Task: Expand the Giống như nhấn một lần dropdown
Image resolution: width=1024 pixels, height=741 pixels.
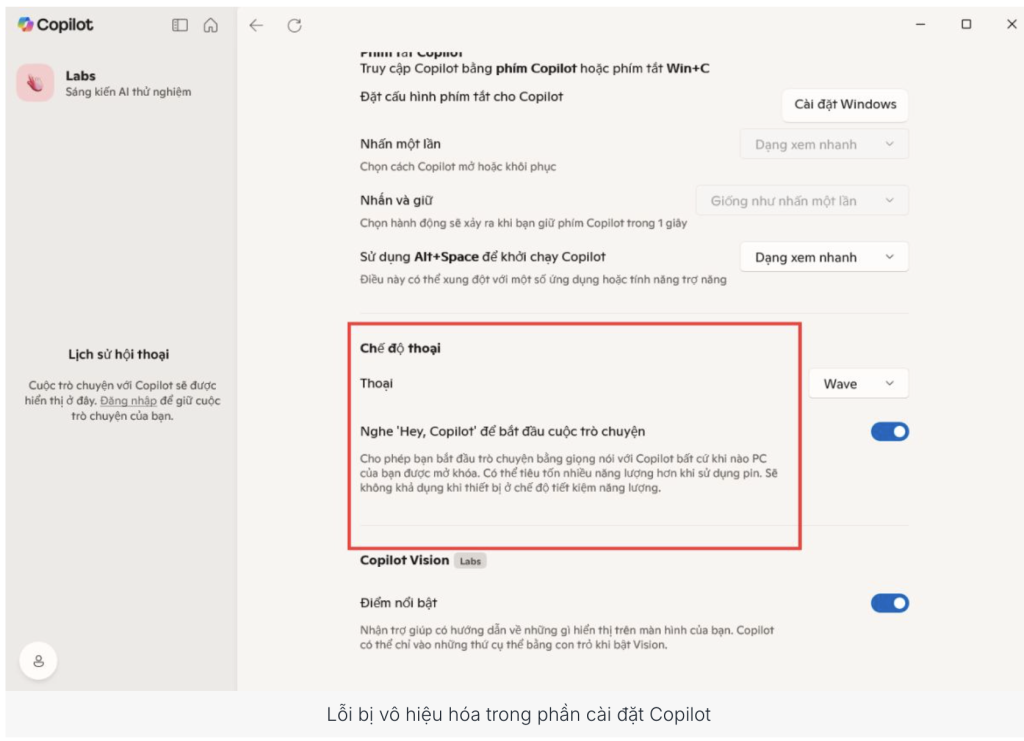Action: point(802,201)
